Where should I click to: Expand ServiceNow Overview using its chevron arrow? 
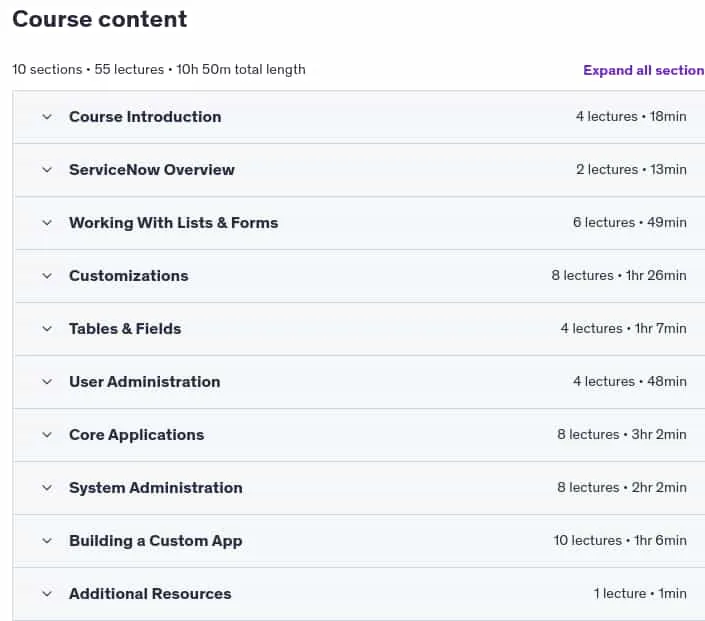click(47, 170)
